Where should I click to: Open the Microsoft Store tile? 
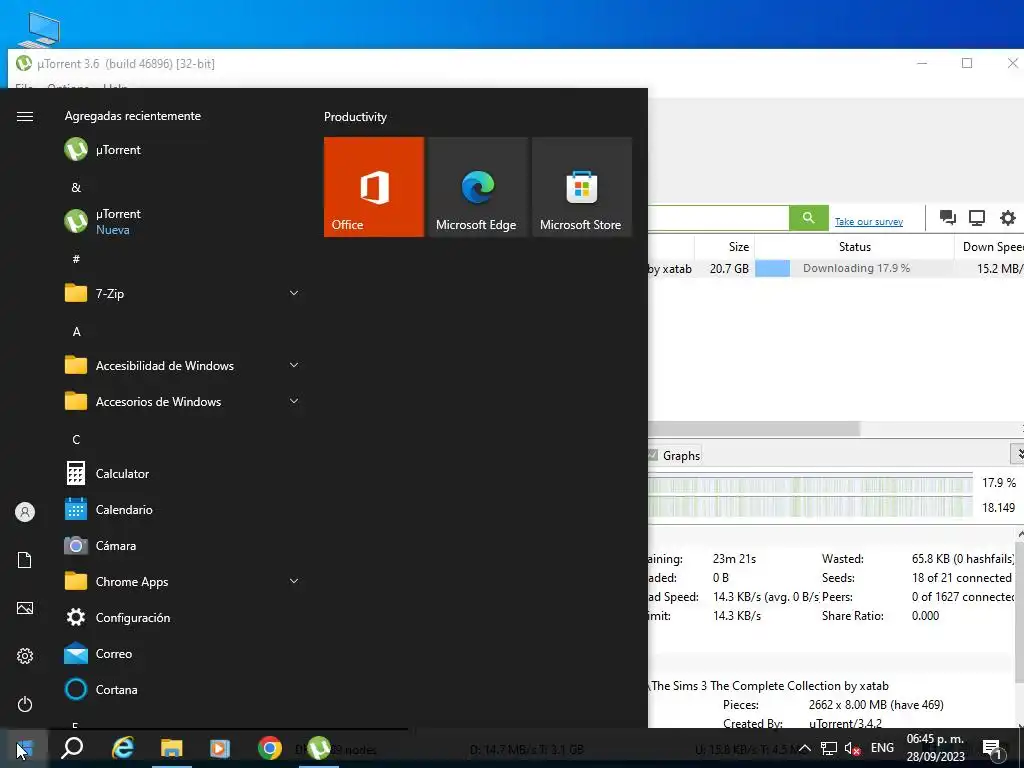(582, 187)
